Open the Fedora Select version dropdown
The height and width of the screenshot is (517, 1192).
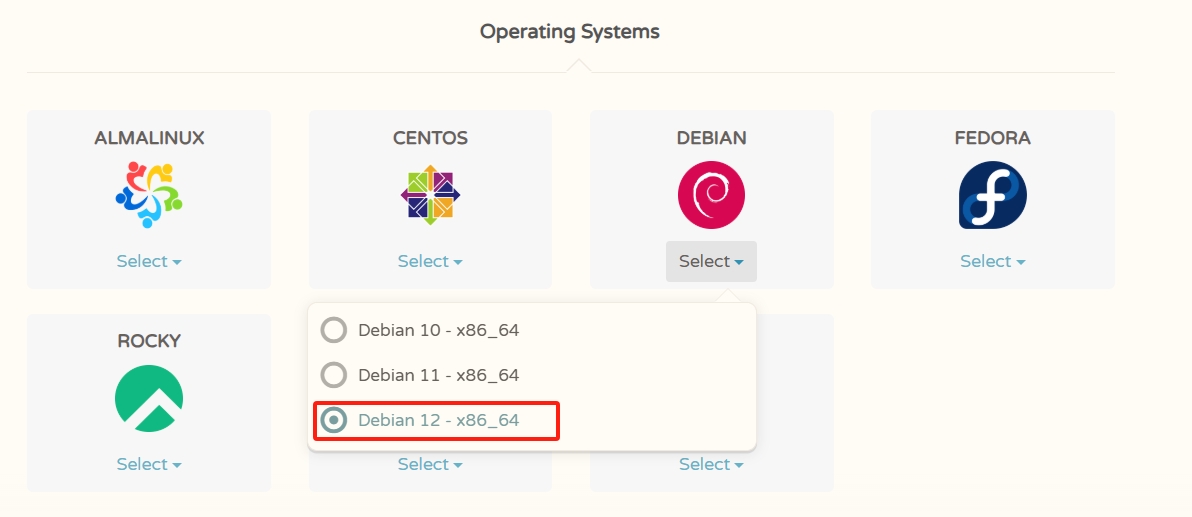tap(992, 261)
